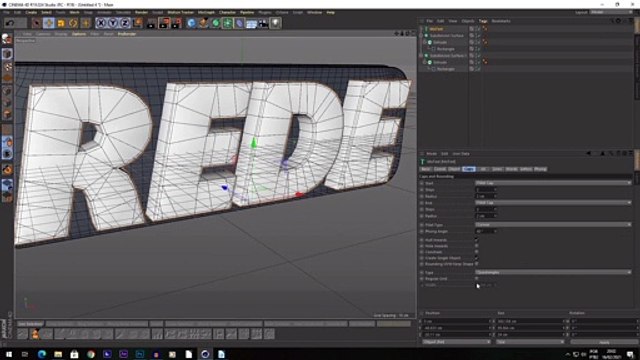Click the Floor environment icon
This screenshot has width=640, height=360.
[251, 23]
